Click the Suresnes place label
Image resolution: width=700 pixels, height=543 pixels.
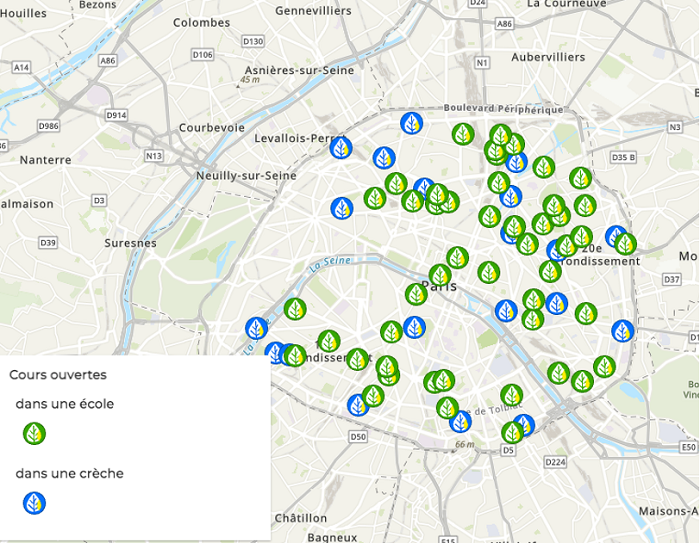coord(130,243)
